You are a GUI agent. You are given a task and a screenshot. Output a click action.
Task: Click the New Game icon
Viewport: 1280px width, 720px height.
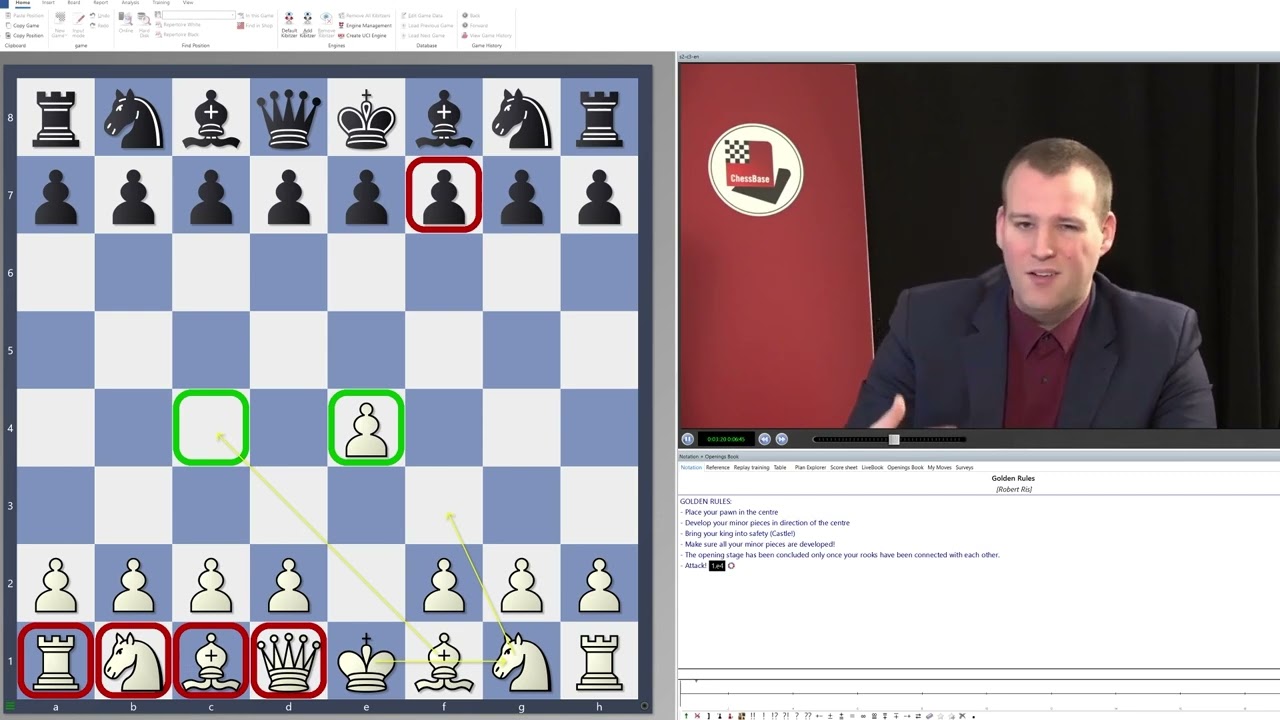coord(59,24)
